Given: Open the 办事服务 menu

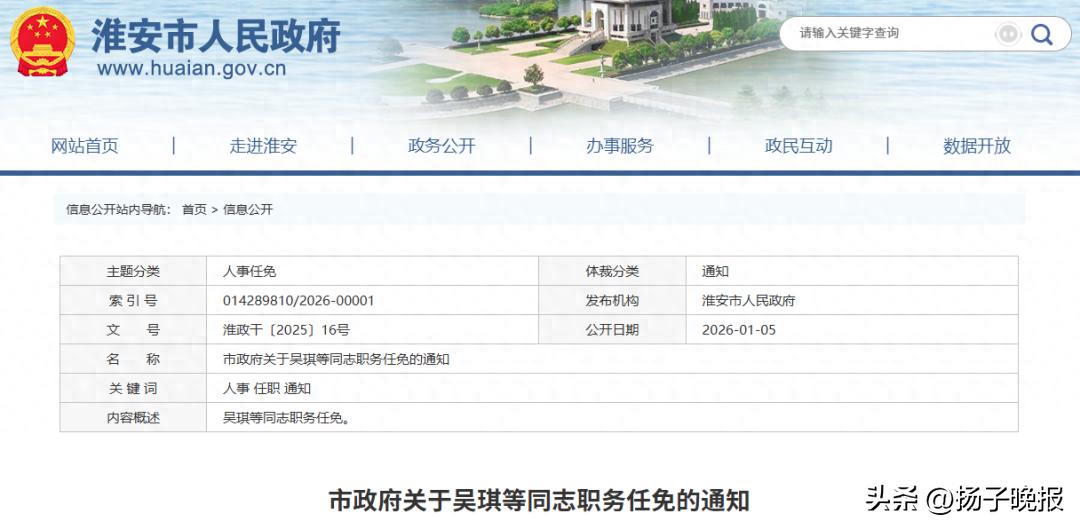Looking at the screenshot, I should point(619,146).
